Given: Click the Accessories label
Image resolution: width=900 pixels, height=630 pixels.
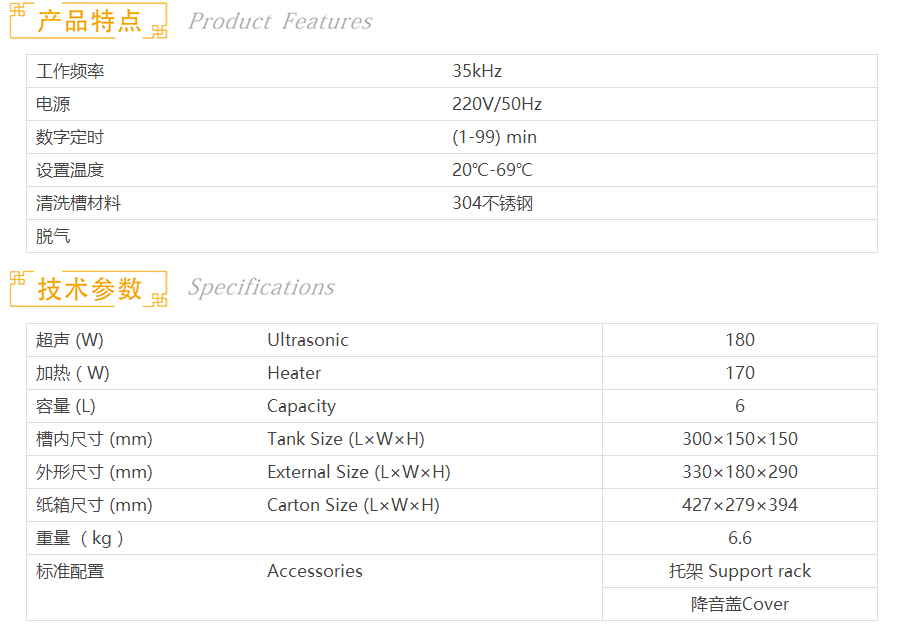Looking at the screenshot, I should click(314, 571).
